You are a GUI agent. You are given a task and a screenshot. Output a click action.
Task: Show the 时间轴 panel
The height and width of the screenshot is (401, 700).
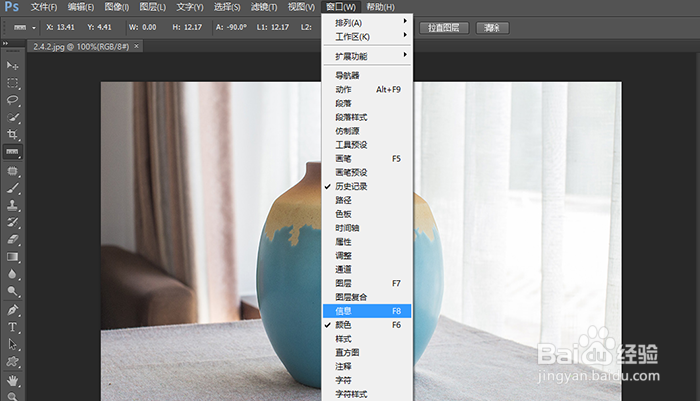[367, 228]
